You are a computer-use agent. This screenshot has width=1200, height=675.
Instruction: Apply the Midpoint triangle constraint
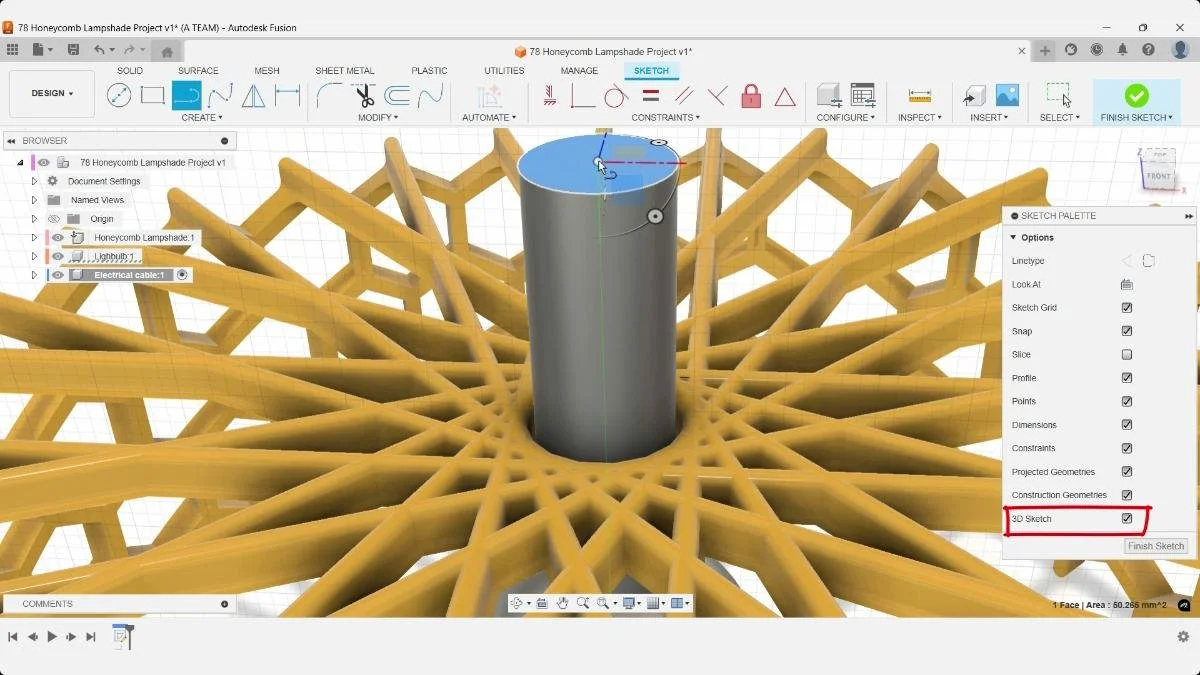point(785,97)
